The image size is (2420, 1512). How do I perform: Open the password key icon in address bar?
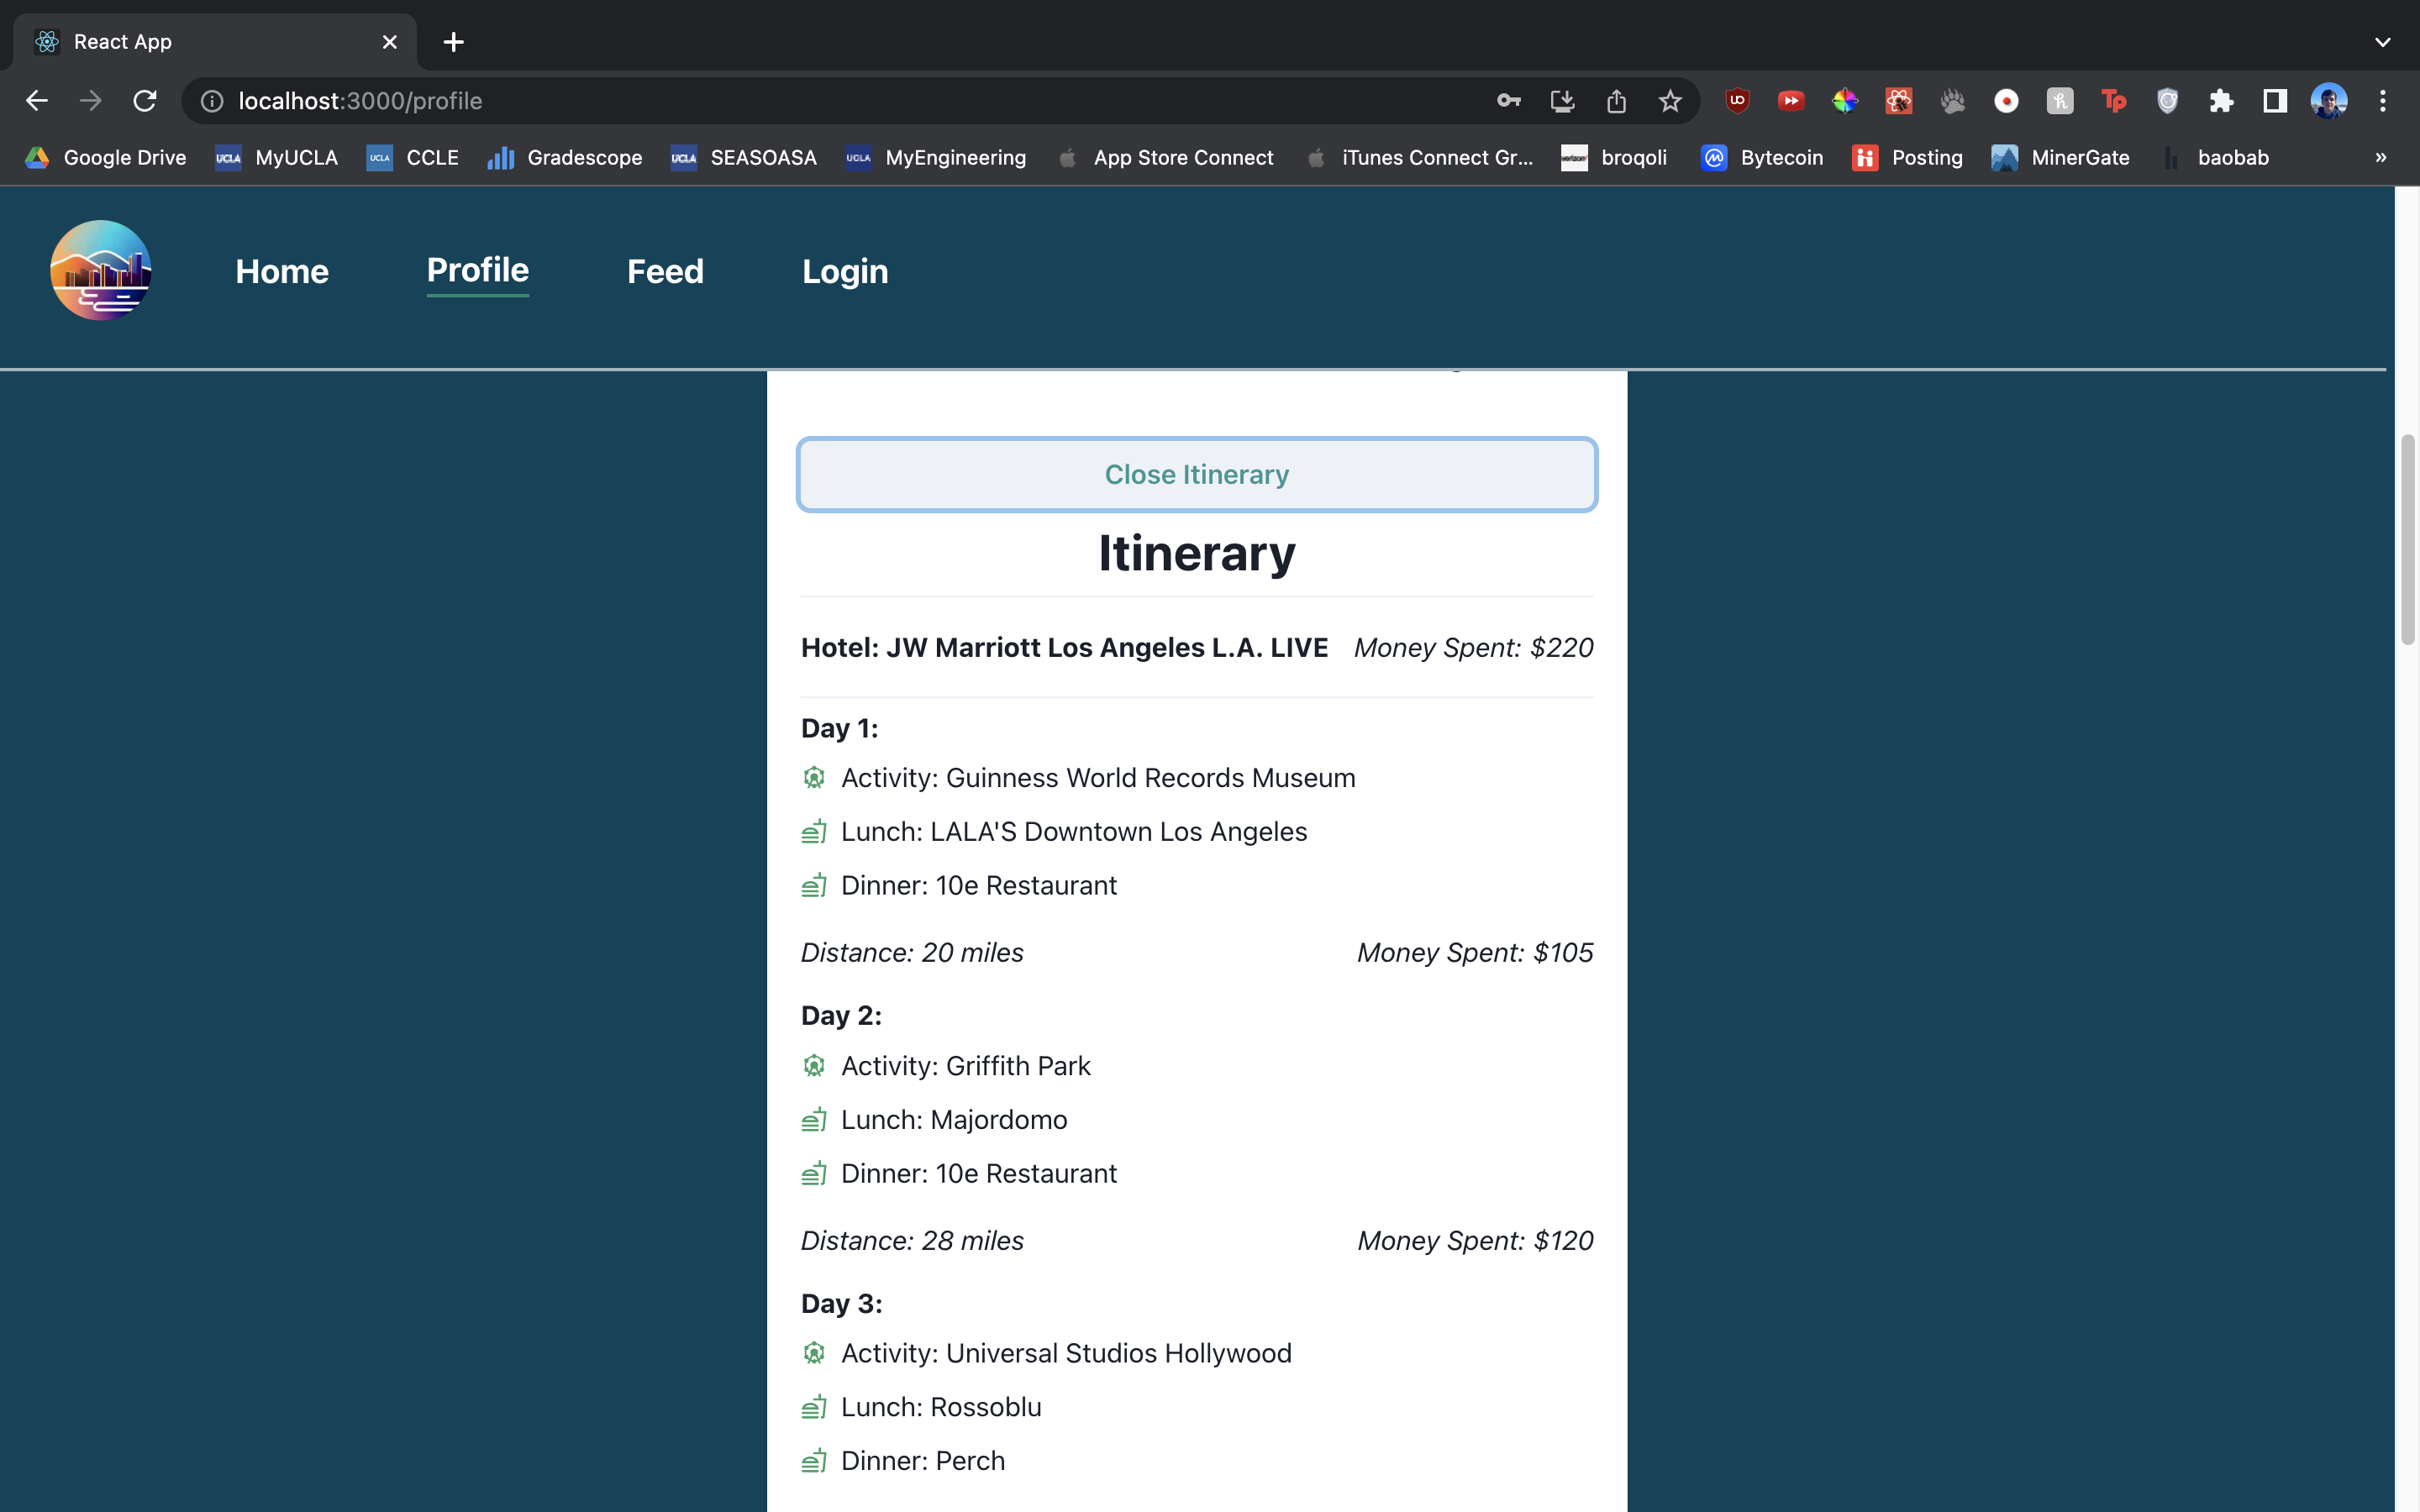[1508, 101]
